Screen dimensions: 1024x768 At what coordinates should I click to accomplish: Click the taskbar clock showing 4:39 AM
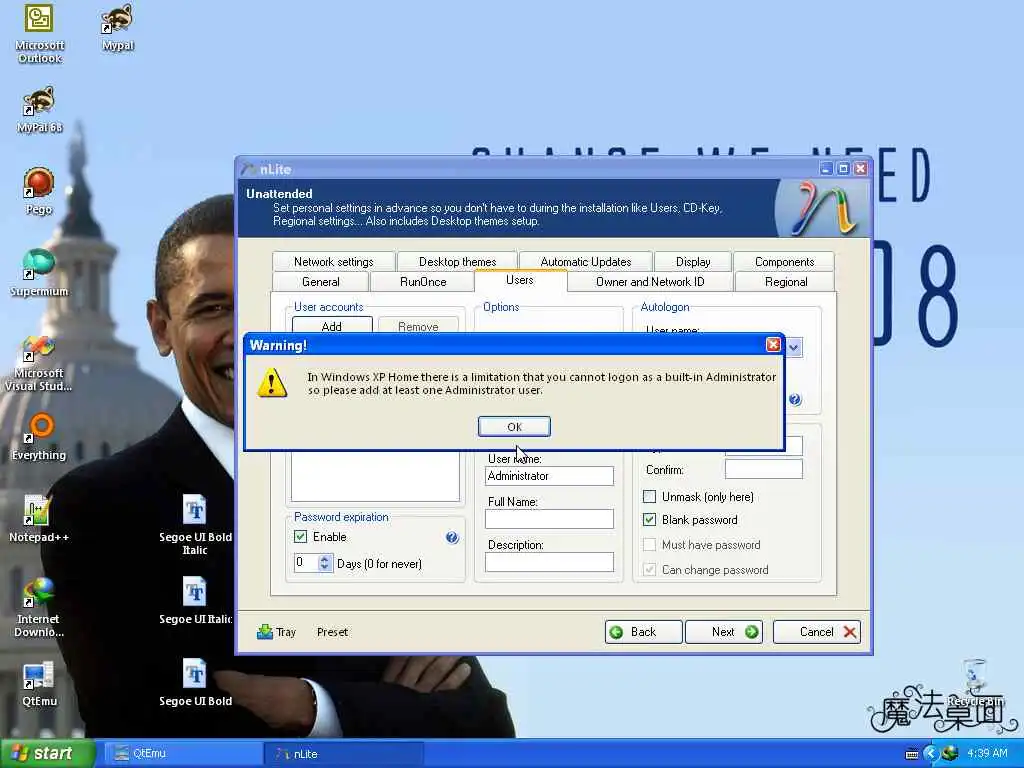pos(987,754)
